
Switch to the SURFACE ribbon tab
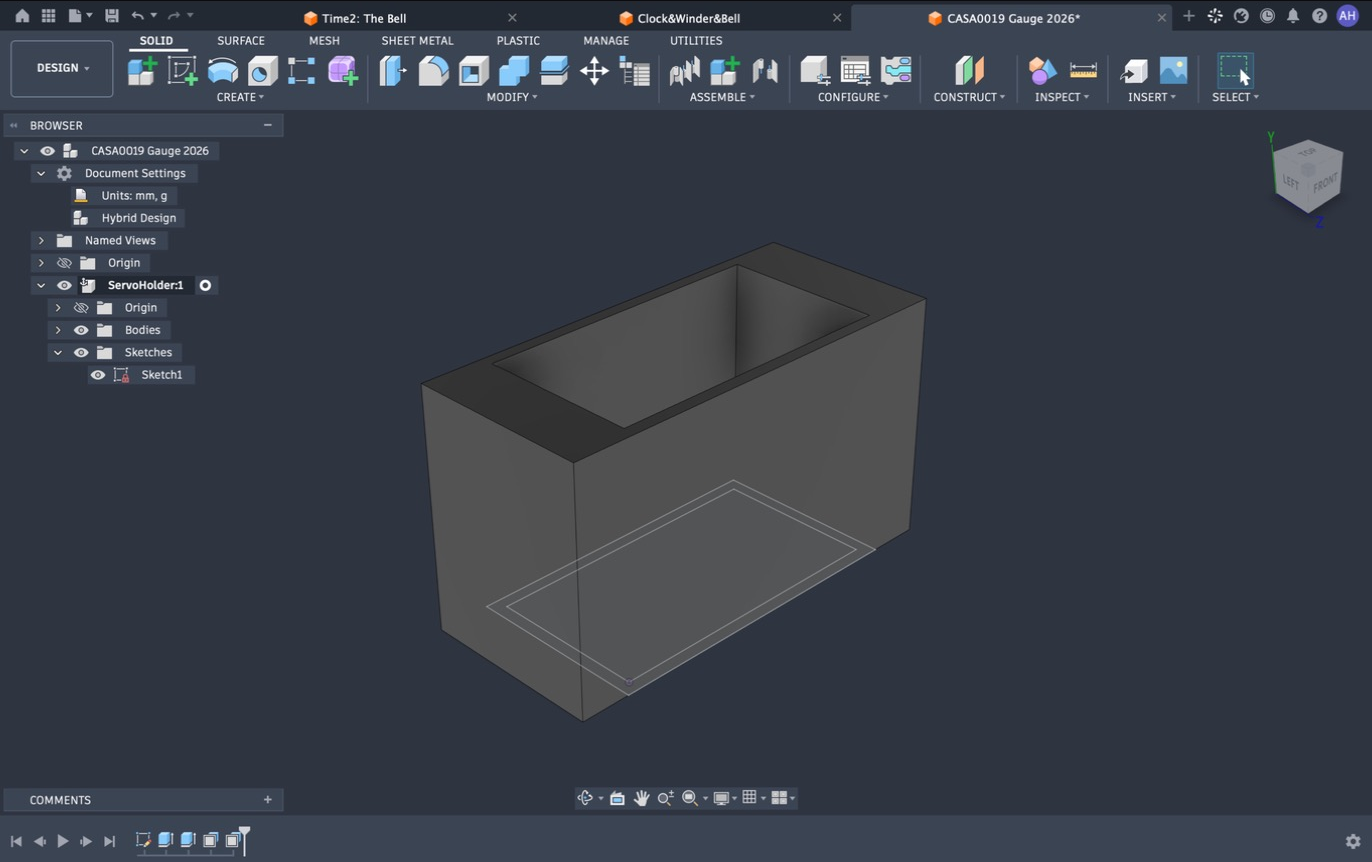tap(241, 41)
